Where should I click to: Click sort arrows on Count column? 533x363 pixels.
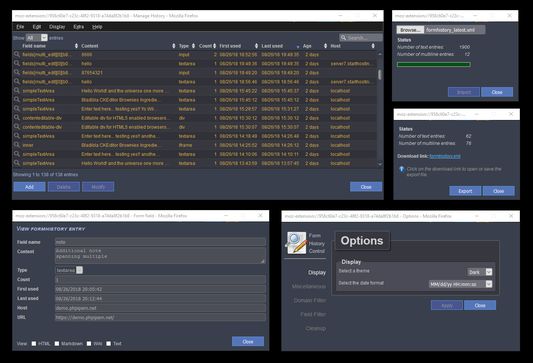[214, 46]
